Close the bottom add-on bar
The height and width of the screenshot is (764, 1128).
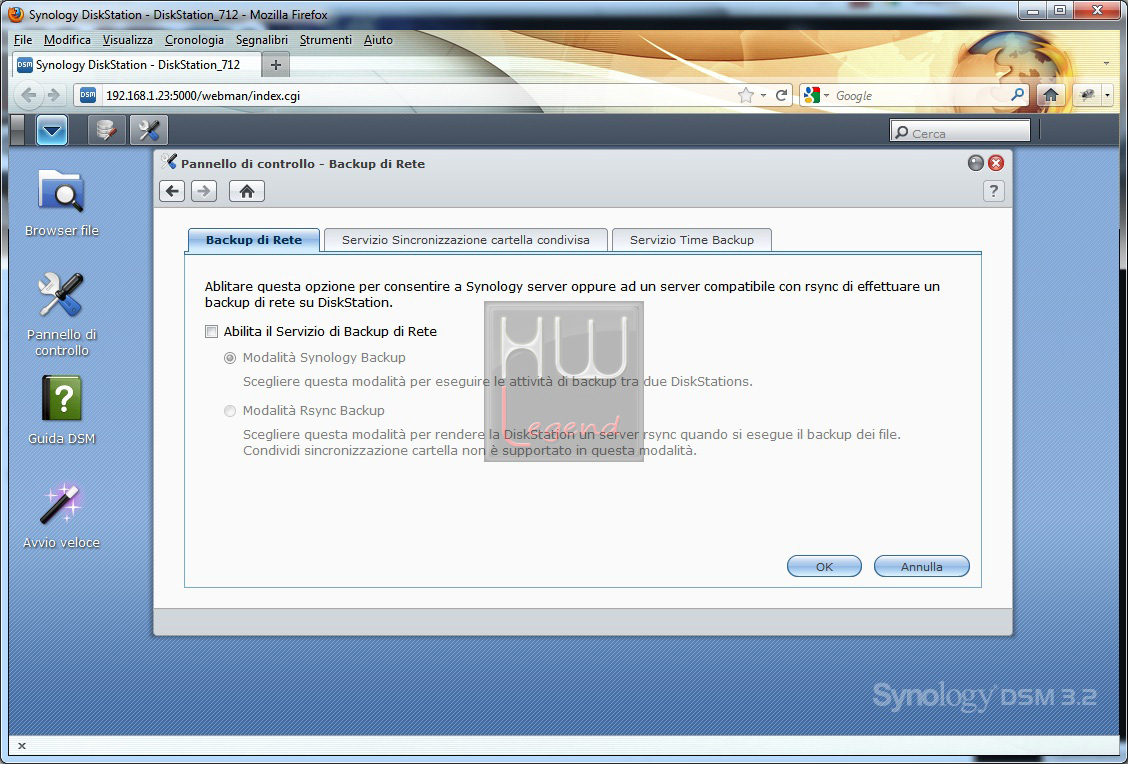click(x=22, y=746)
